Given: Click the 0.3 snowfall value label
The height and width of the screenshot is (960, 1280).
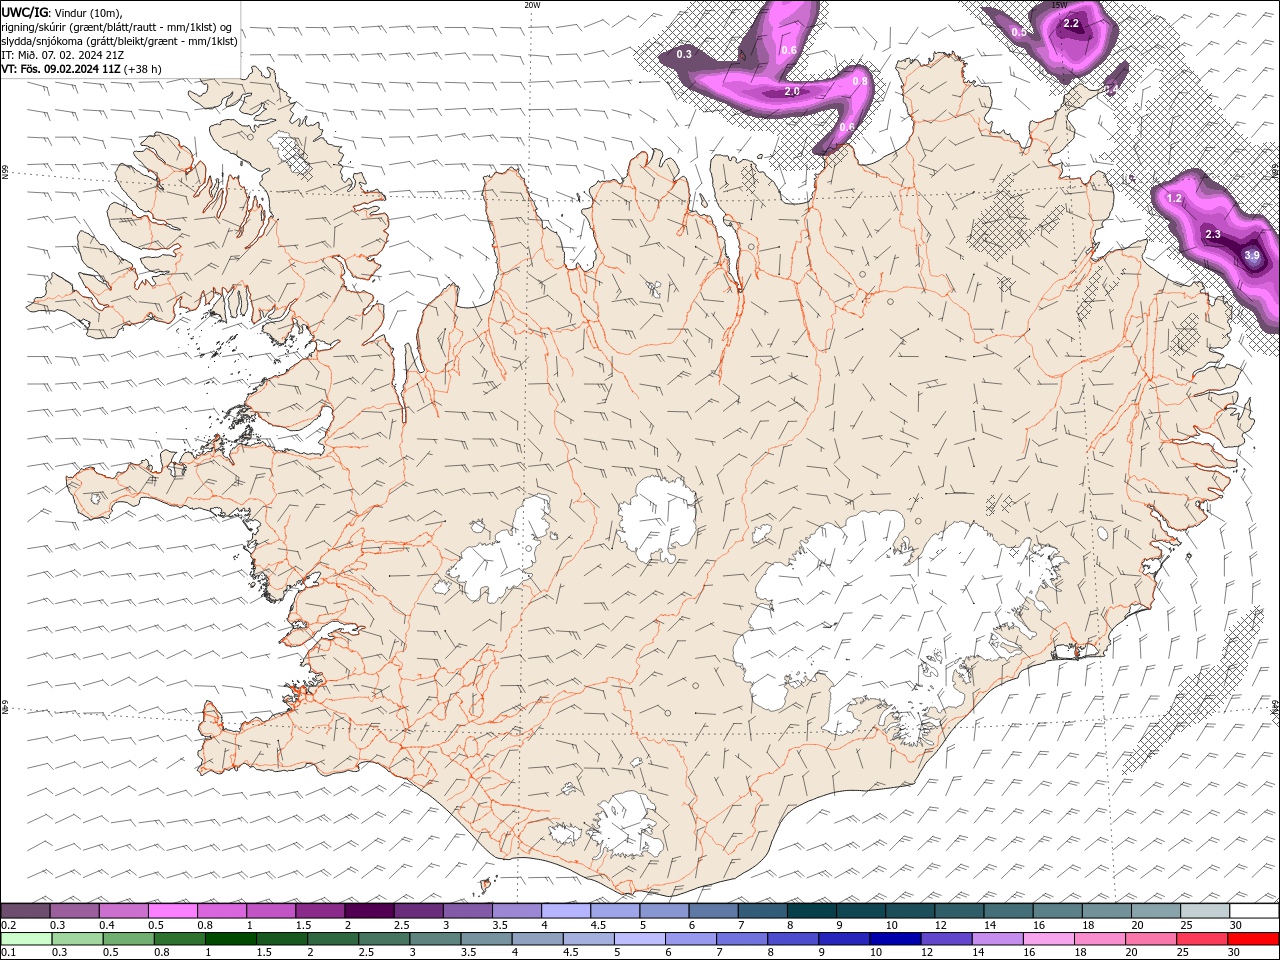Looking at the screenshot, I should tap(684, 54).
